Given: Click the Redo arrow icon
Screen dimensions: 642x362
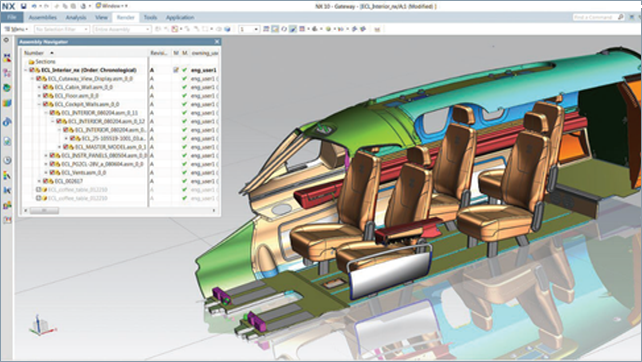Looking at the screenshot, I should [45, 6].
